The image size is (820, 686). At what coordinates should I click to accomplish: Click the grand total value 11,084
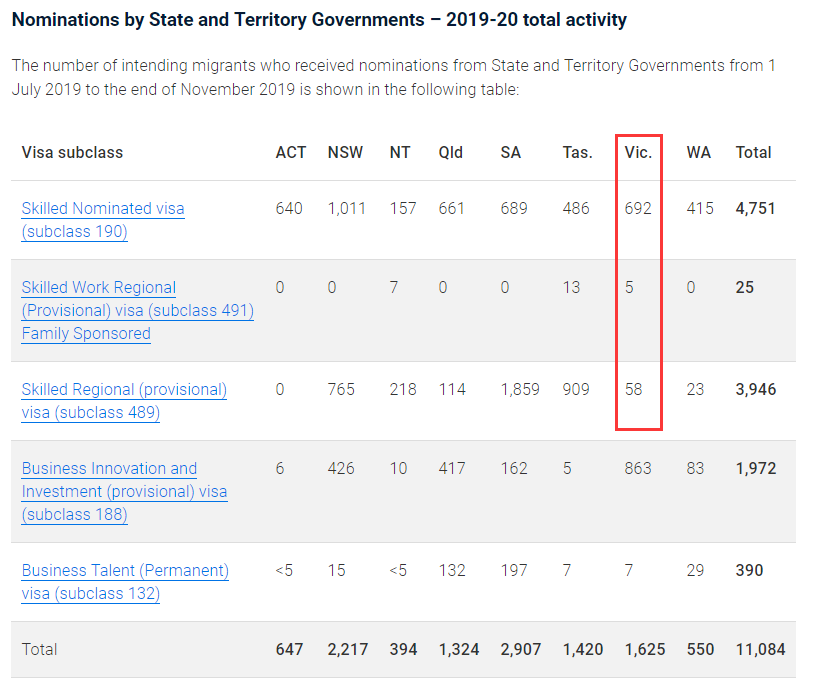click(760, 650)
